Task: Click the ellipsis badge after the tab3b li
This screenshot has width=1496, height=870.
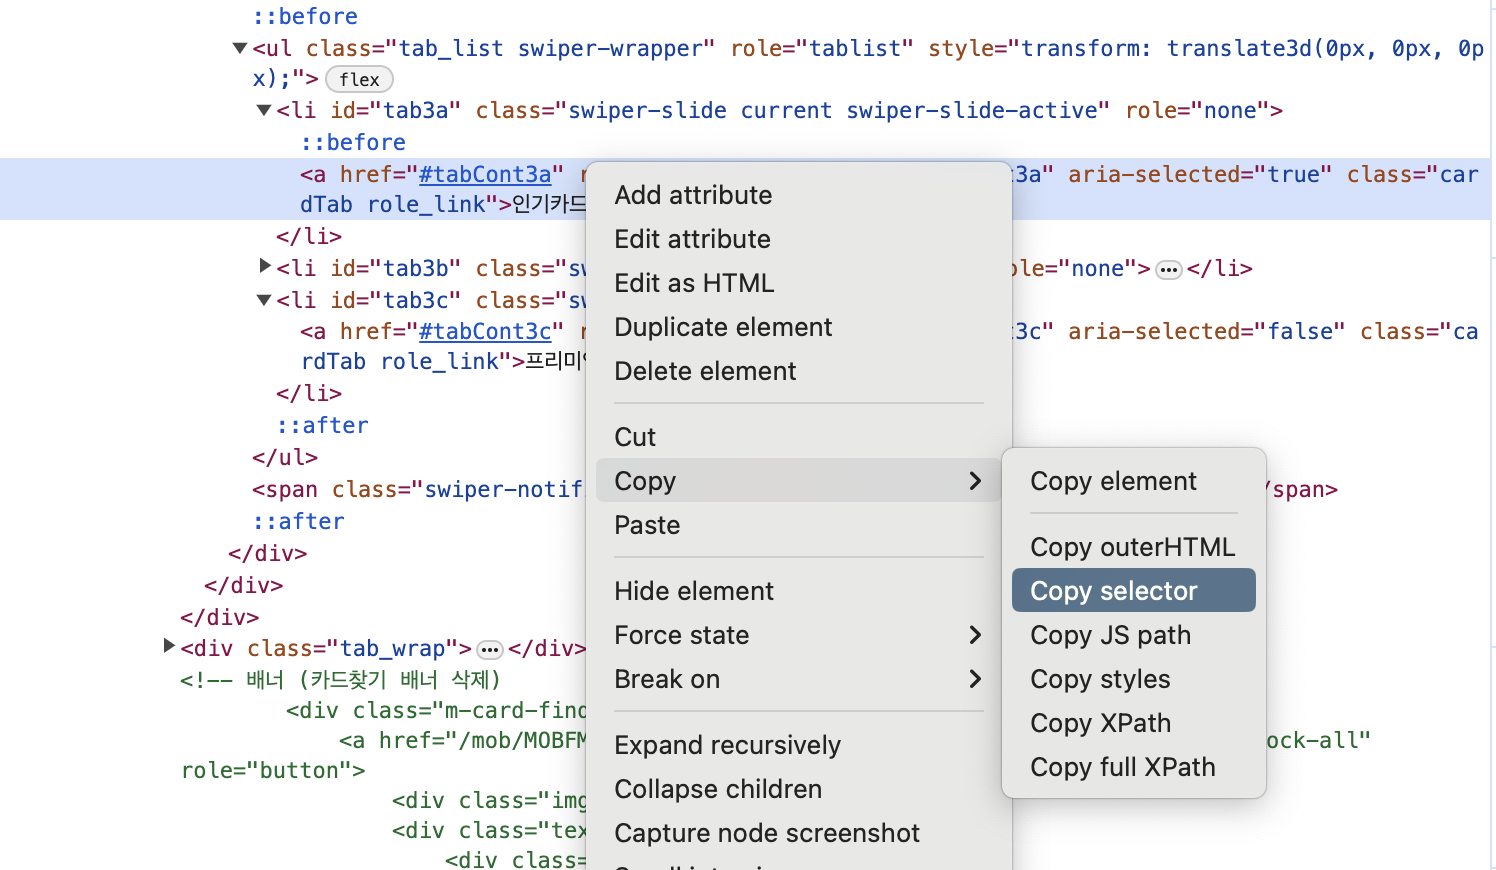Action: pyautogui.click(x=1168, y=270)
